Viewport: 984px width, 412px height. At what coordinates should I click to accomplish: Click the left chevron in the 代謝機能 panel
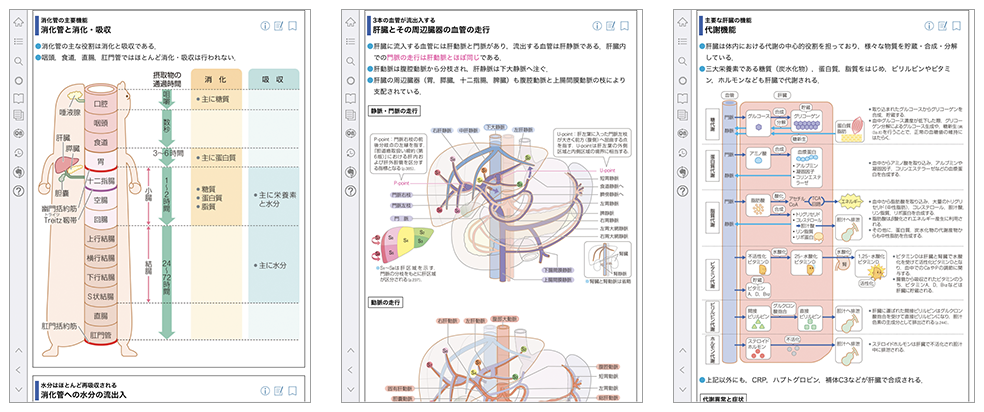coord(683,369)
